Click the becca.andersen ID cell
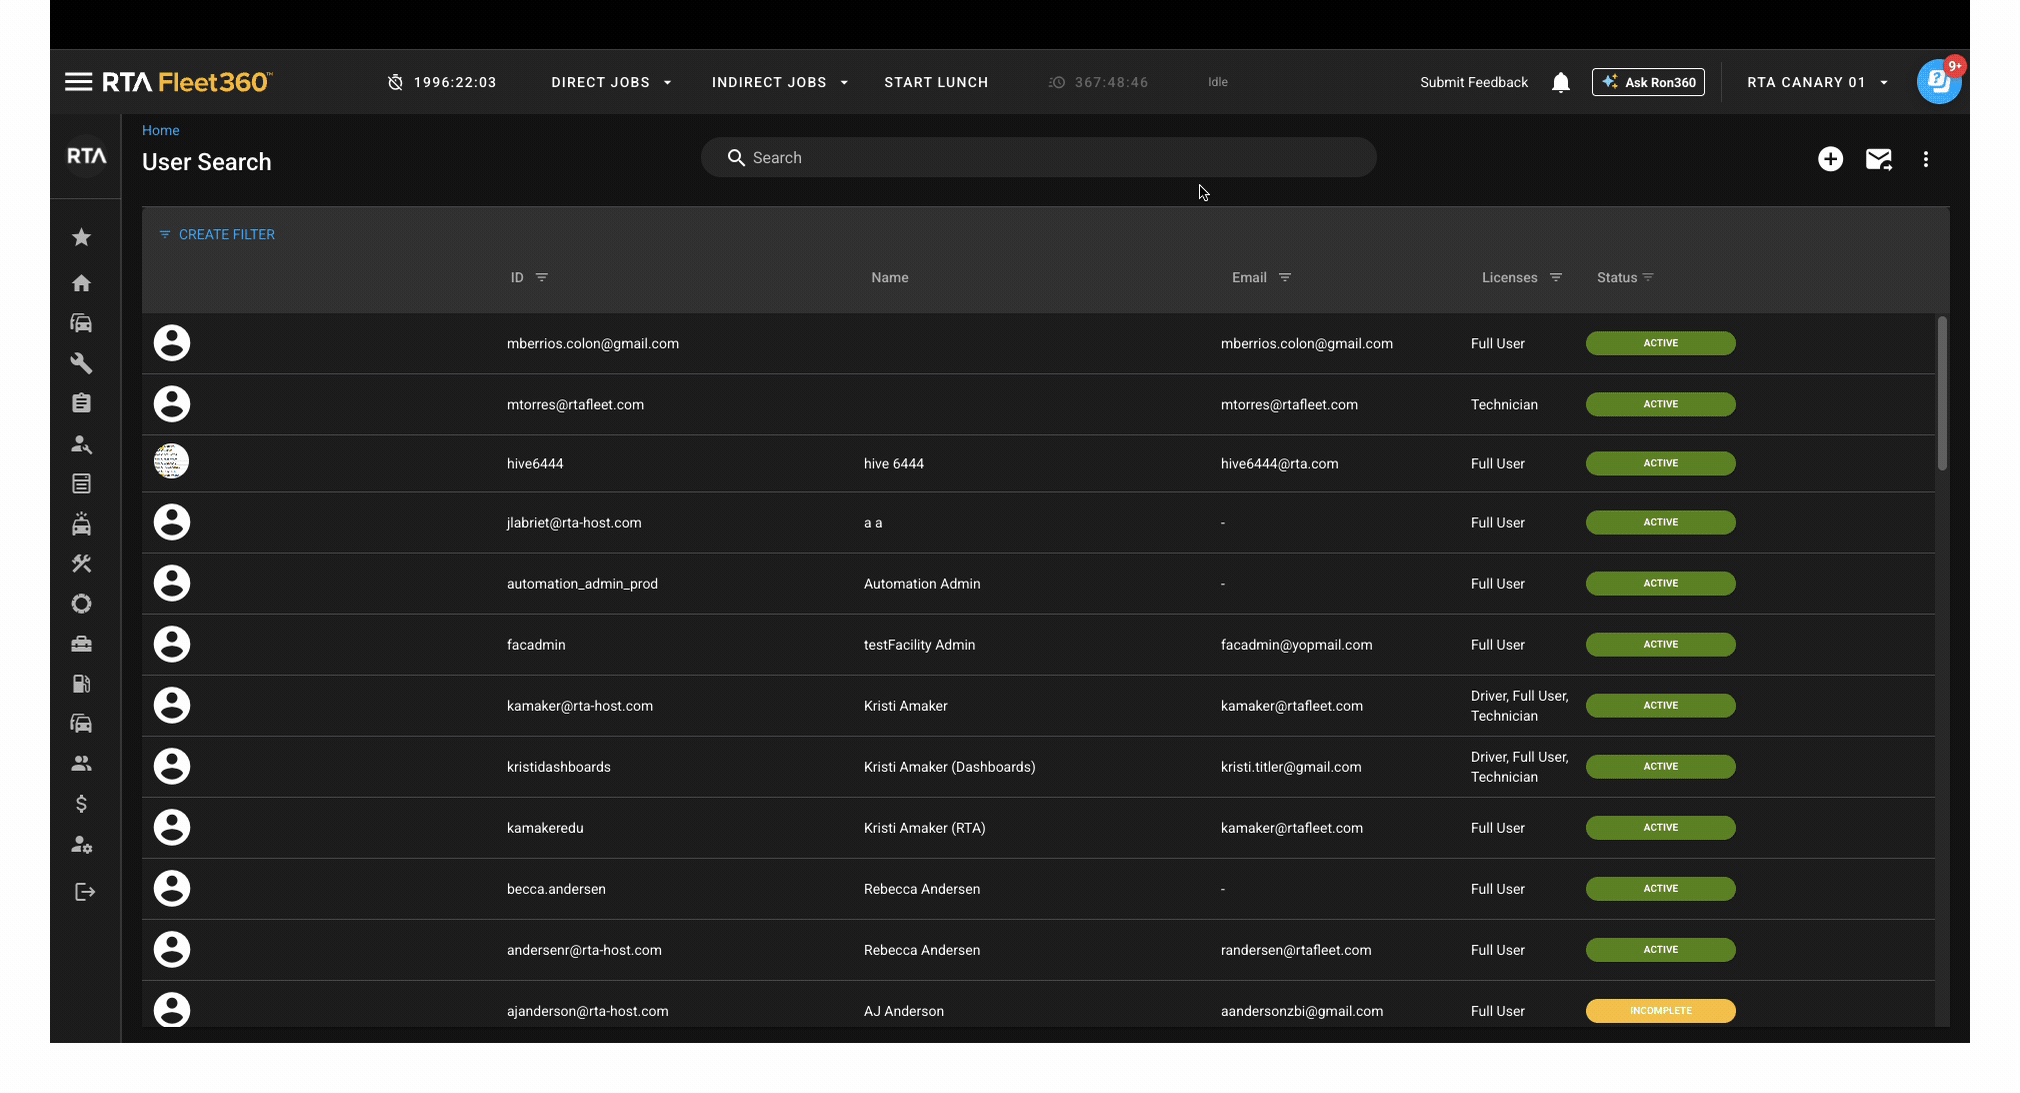The image size is (2020, 1093). click(556, 889)
